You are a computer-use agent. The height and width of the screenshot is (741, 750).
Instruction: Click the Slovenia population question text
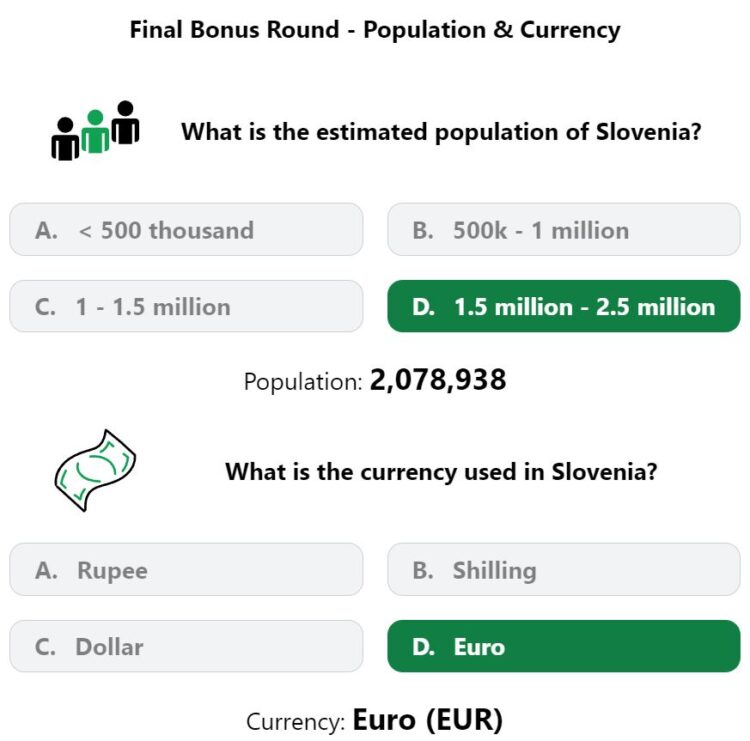click(441, 132)
